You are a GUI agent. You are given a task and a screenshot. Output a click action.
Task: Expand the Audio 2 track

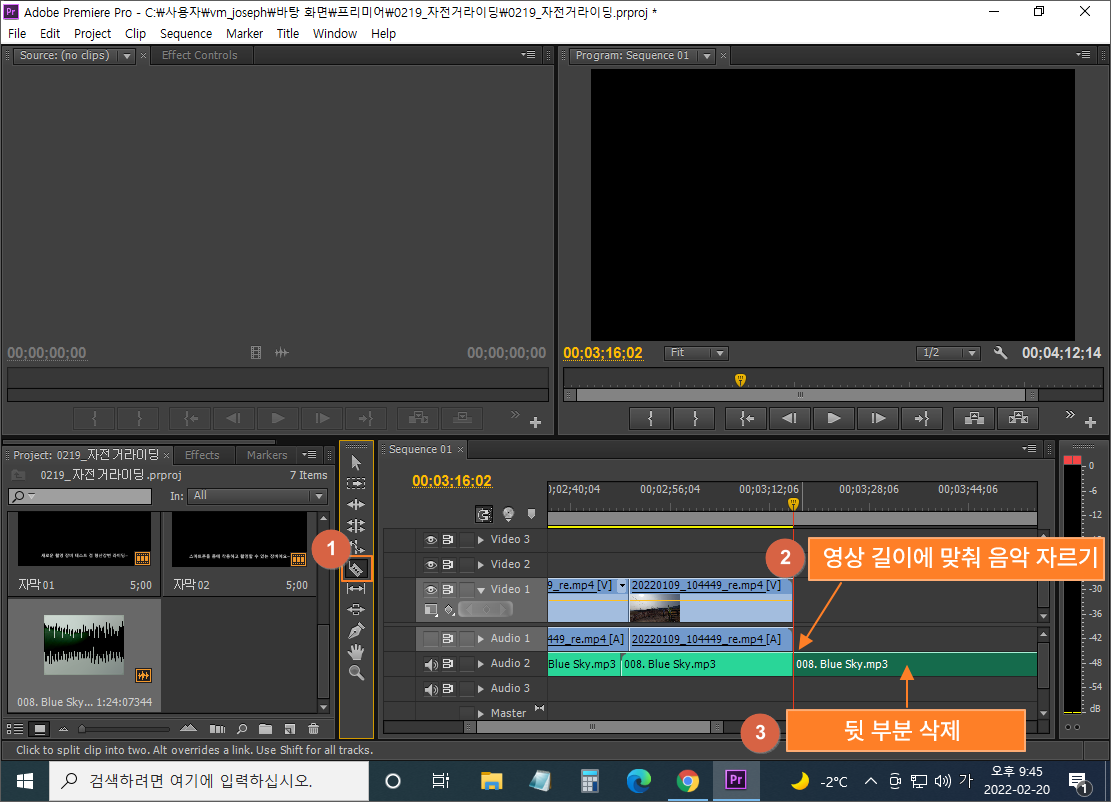(x=481, y=664)
